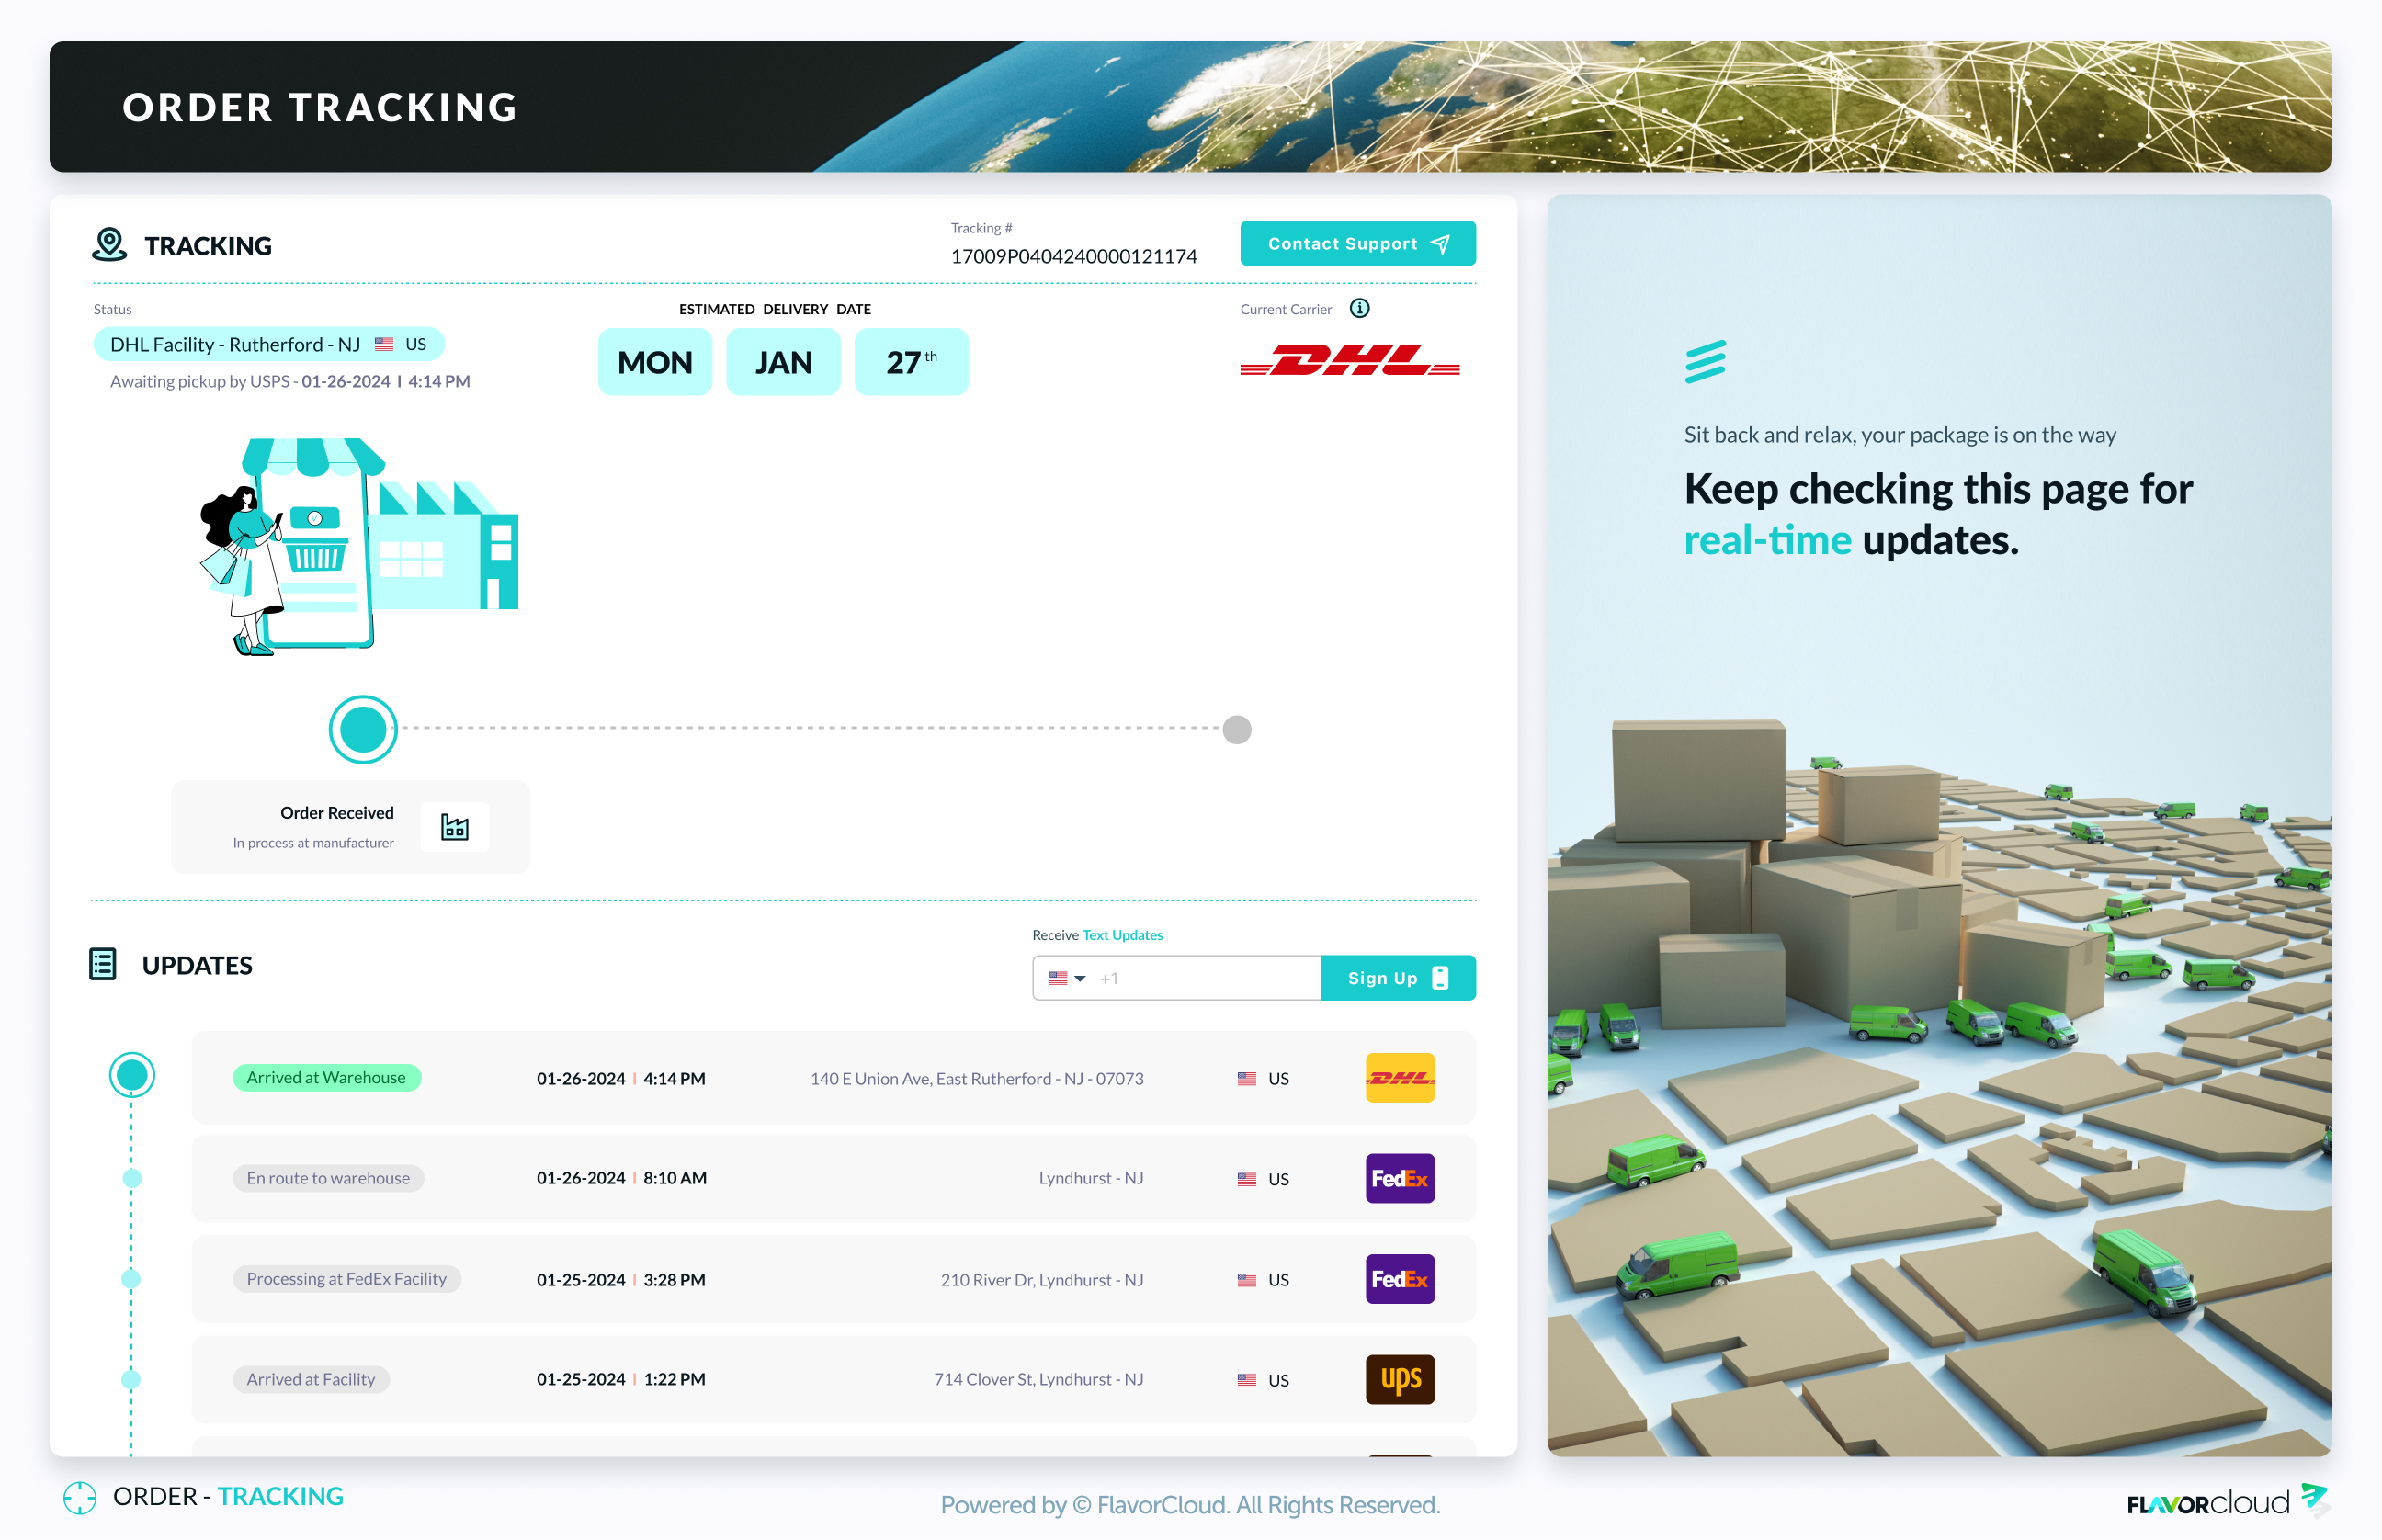Click timeline dot for En route to warehouse
Viewport: 2382px width, 1540px height.
(131, 1178)
